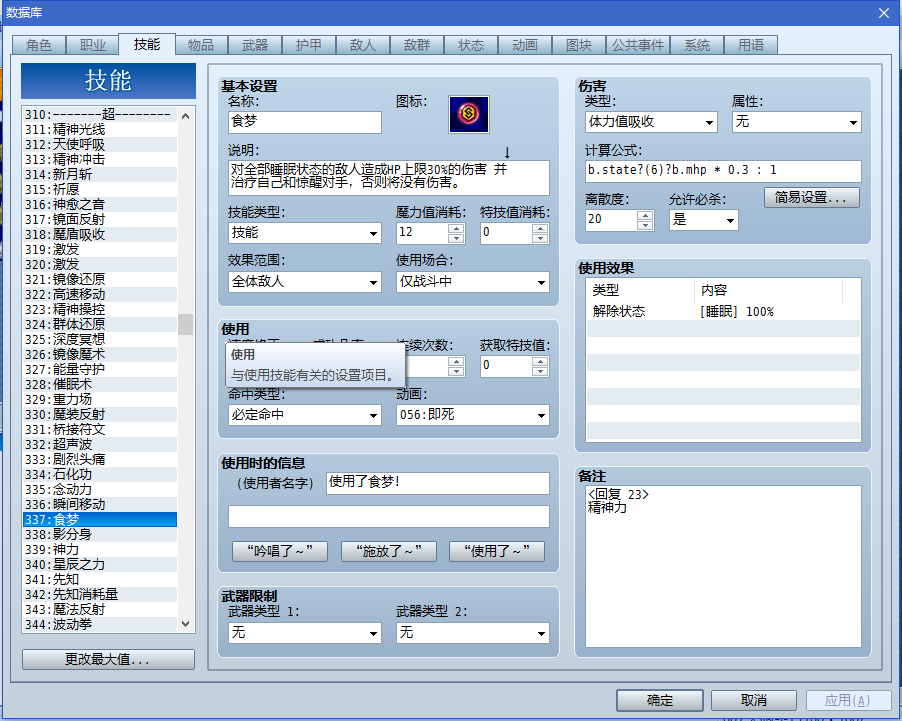Open the 属性 dropdown

coord(797,122)
